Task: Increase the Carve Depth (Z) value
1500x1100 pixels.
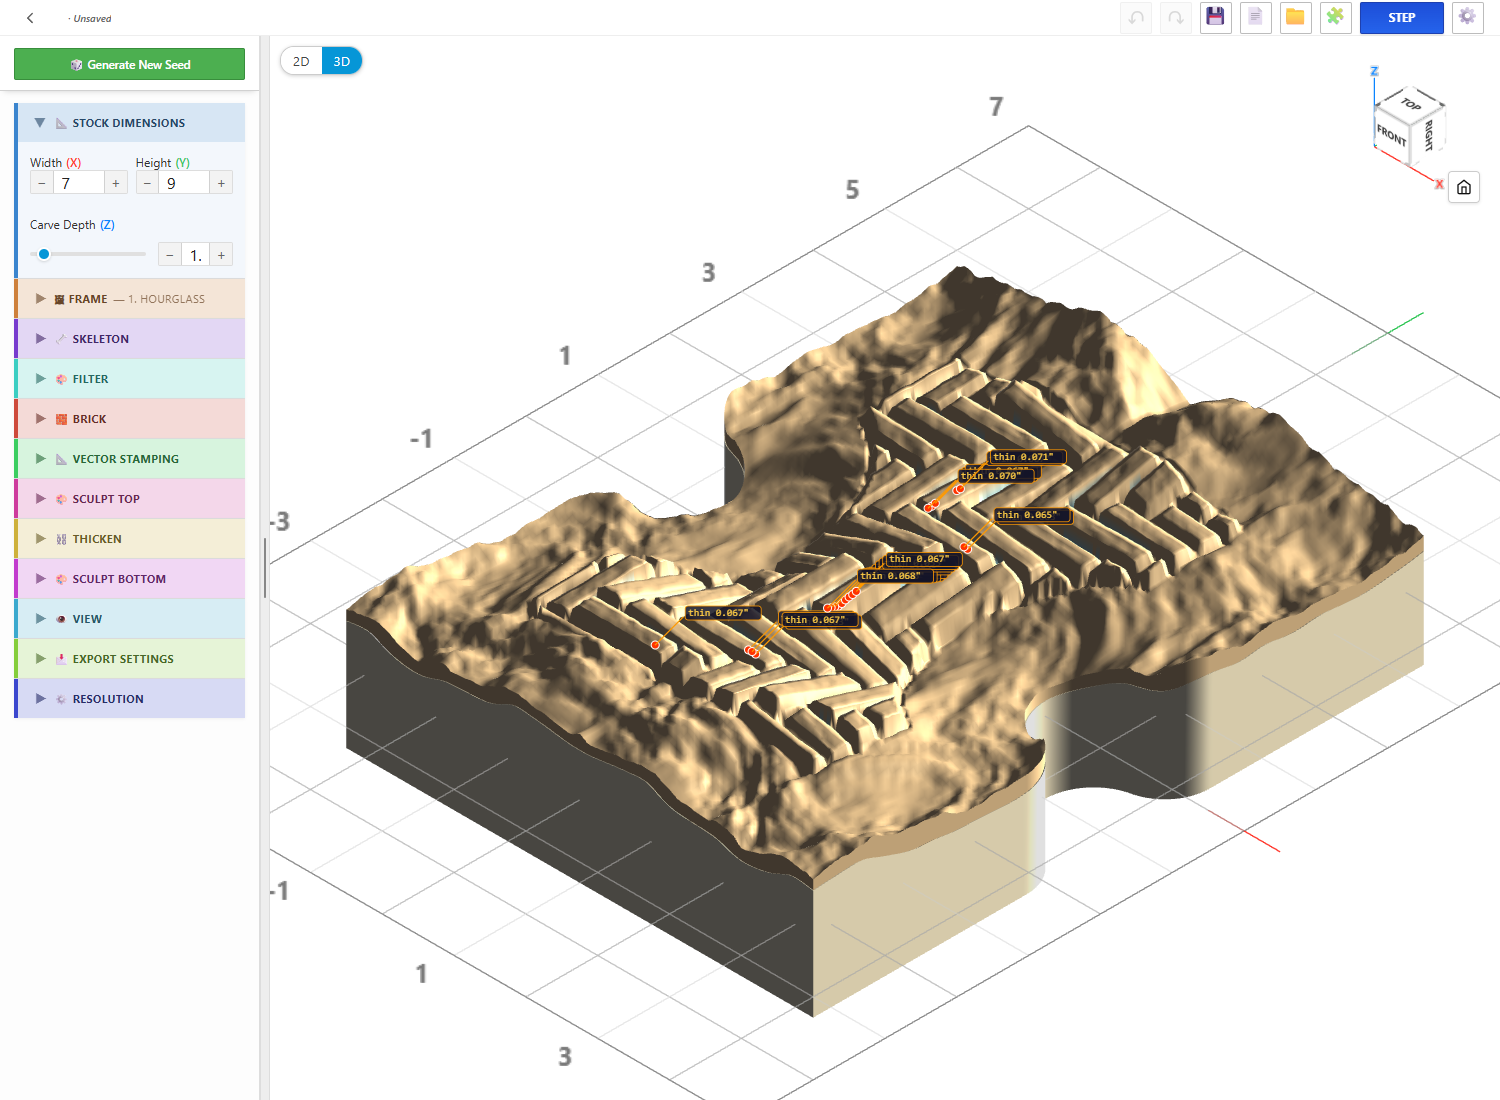Action: pyautogui.click(x=221, y=255)
